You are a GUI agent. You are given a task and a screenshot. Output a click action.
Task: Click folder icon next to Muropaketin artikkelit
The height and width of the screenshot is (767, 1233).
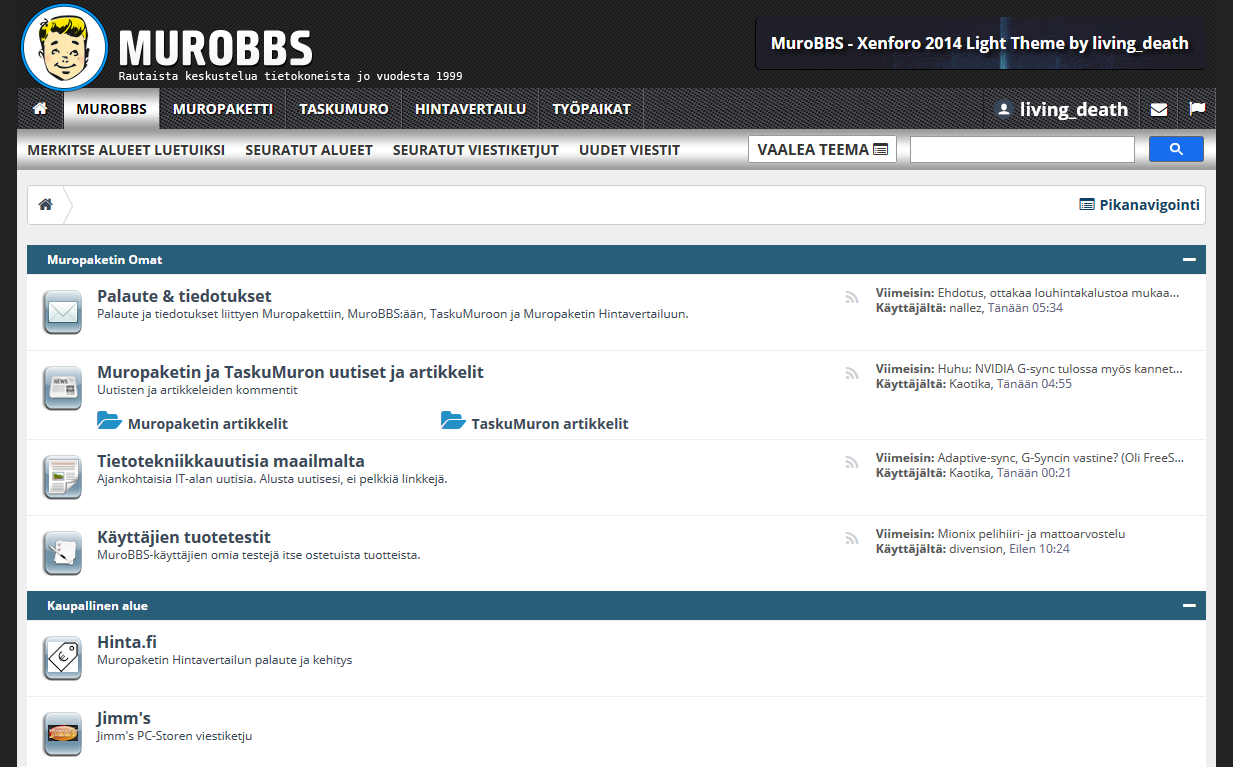pos(109,421)
